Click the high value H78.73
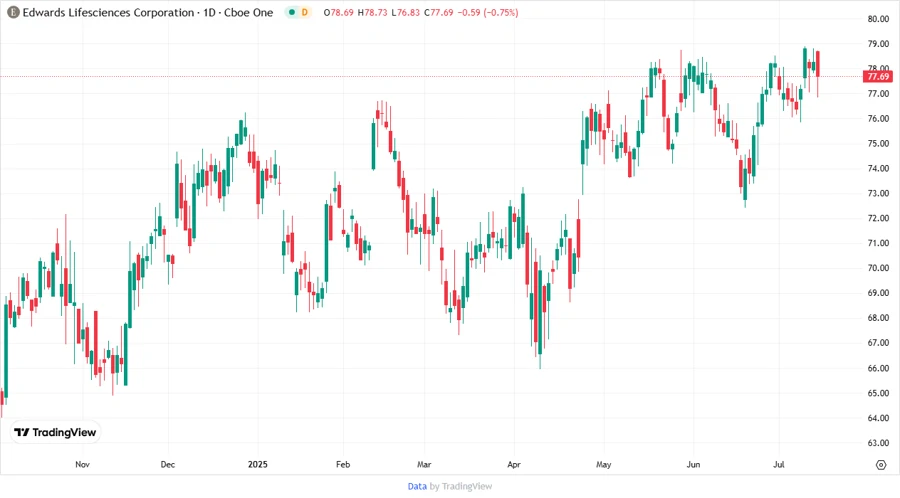Screen dimensions: 900x498 pyautogui.click(x=372, y=13)
